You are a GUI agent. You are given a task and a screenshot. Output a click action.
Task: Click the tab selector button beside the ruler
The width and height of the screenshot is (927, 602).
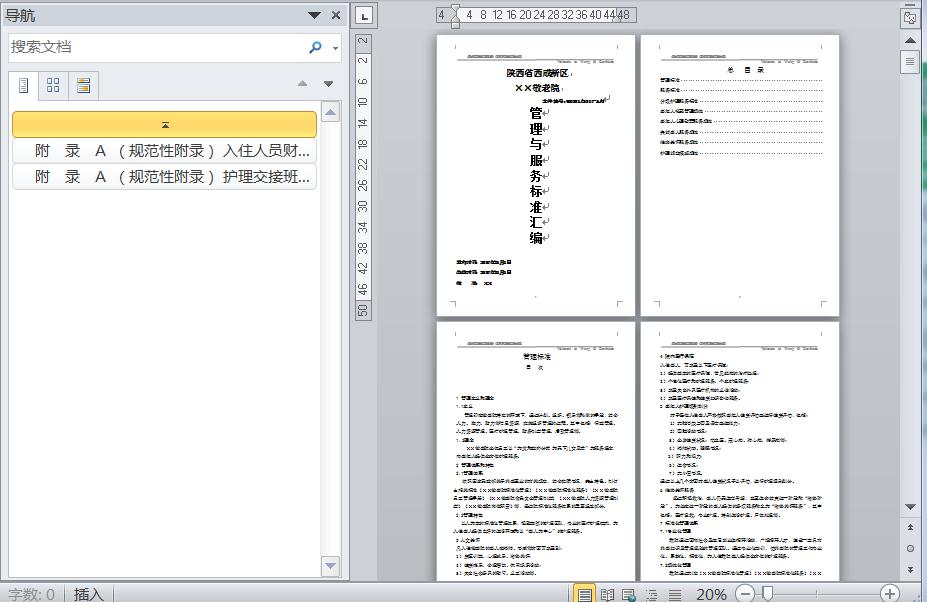[365, 16]
